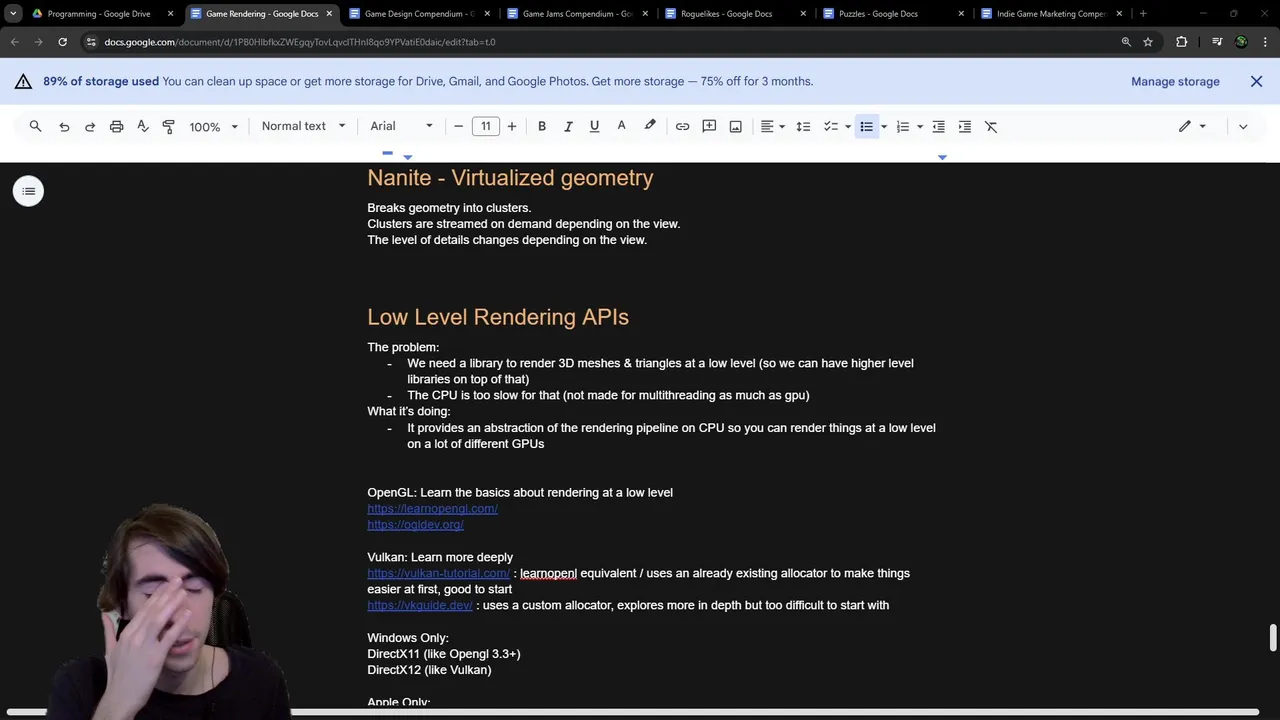Print the document
Image resolution: width=1280 pixels, height=720 pixels.
coord(116,126)
